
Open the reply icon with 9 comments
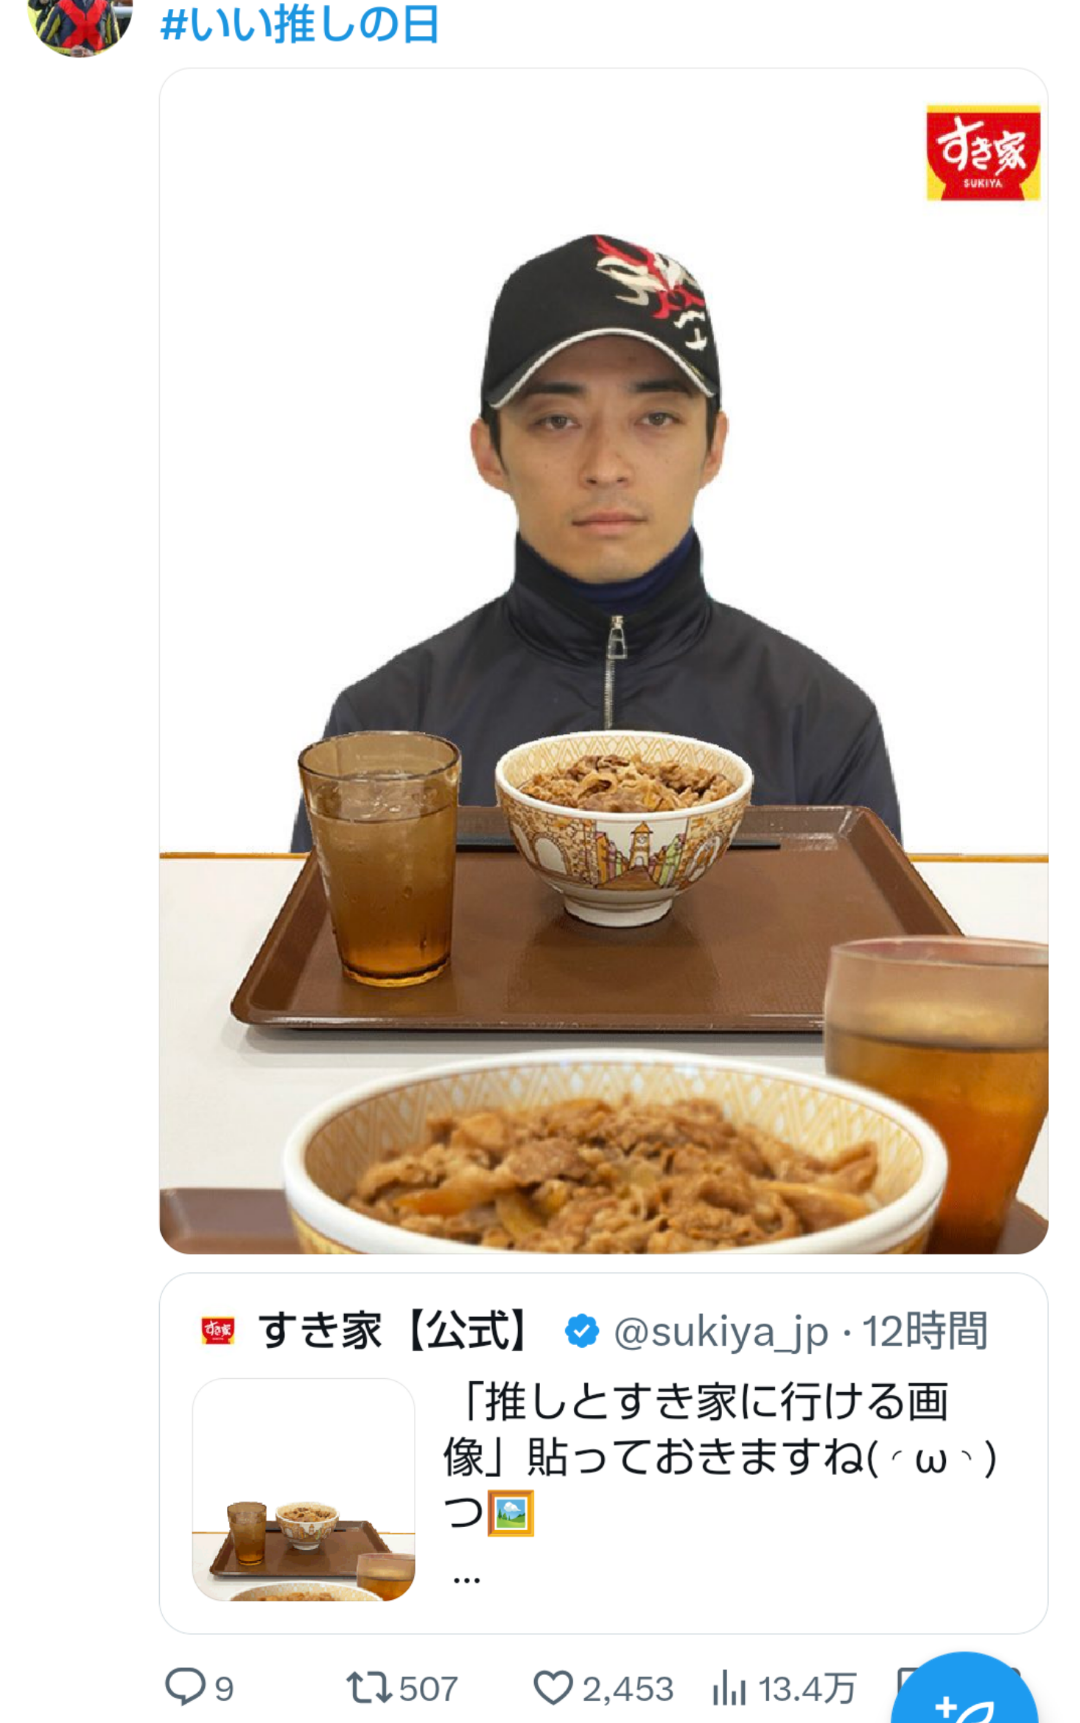point(185,1687)
